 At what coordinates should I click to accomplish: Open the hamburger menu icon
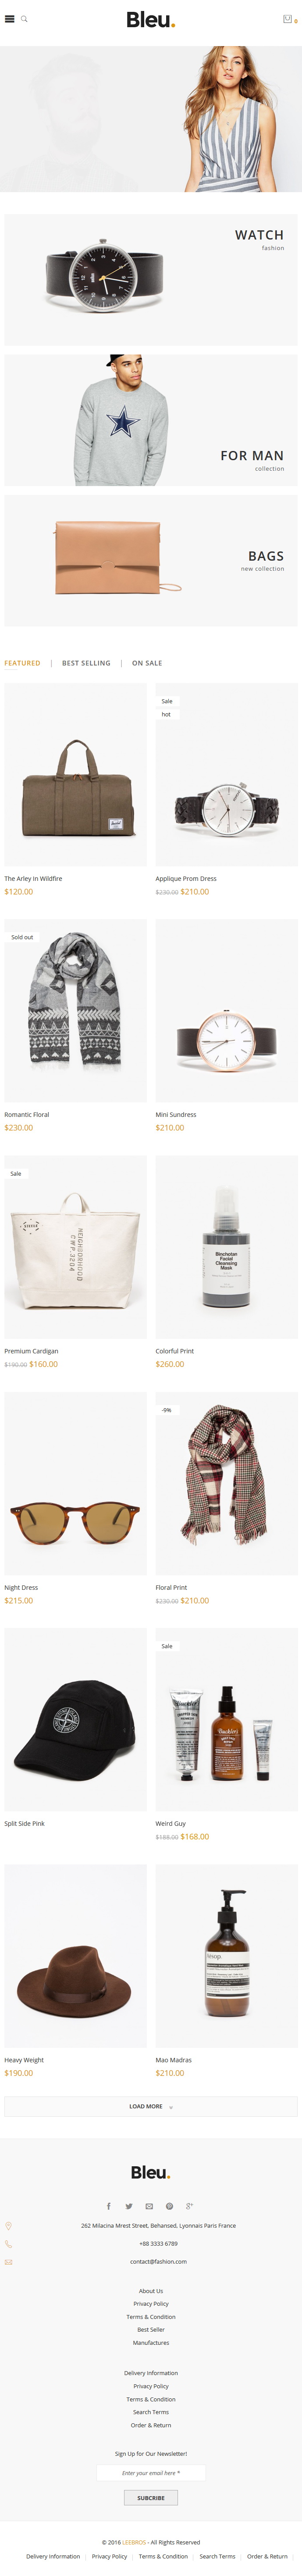click(x=10, y=19)
